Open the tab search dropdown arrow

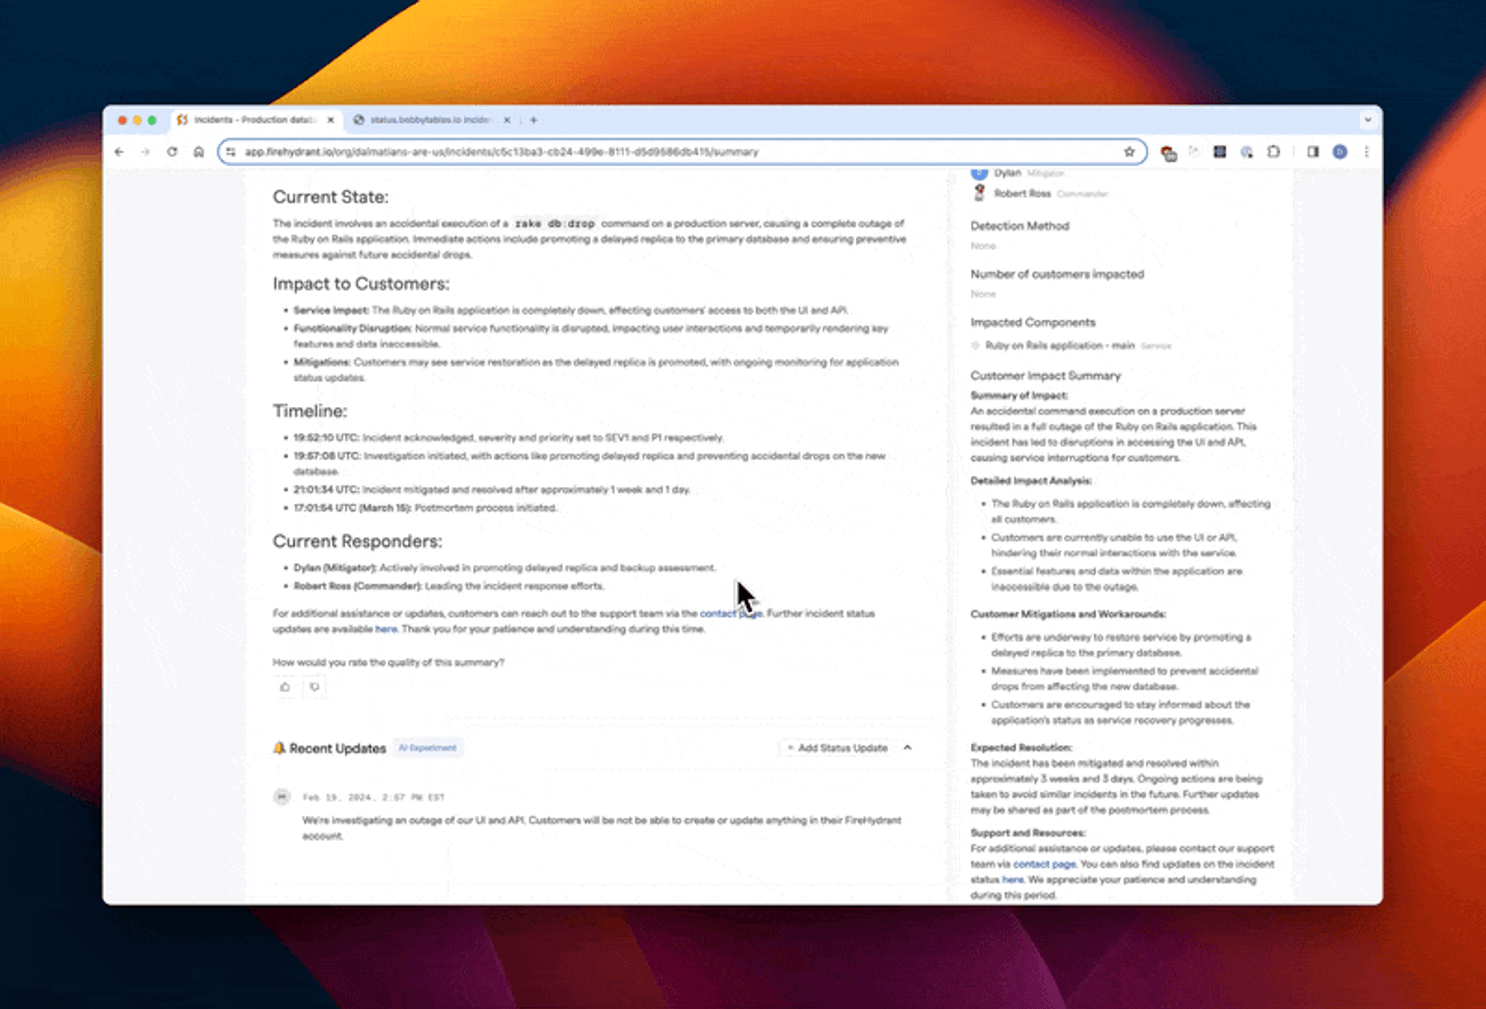[x=1367, y=120]
